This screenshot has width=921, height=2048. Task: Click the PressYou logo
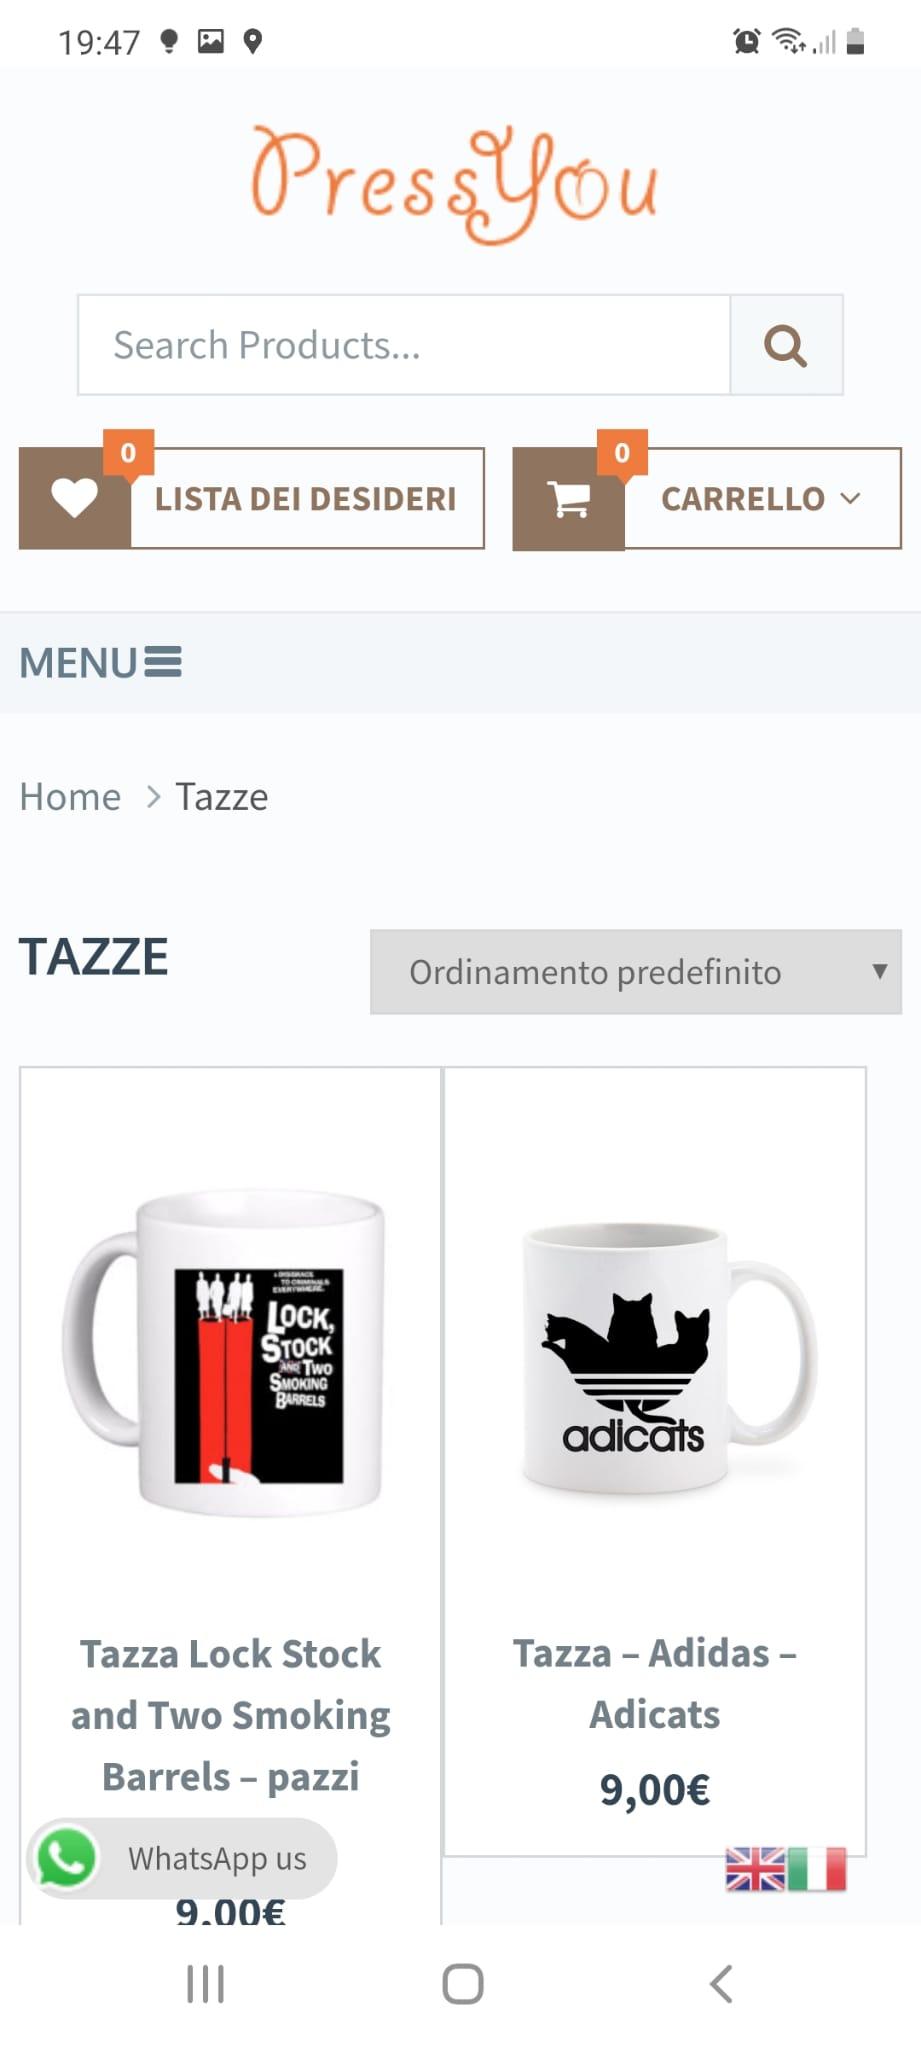coord(455,184)
